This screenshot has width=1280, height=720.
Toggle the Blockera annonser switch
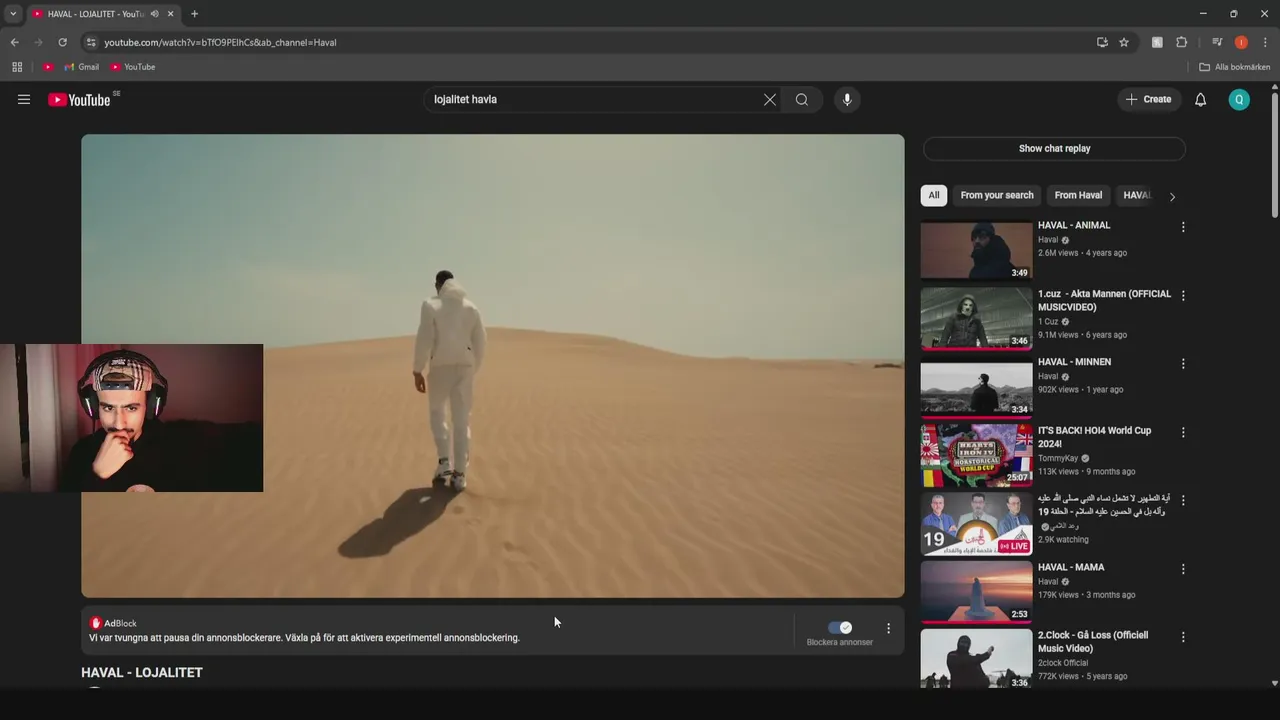tap(840, 627)
